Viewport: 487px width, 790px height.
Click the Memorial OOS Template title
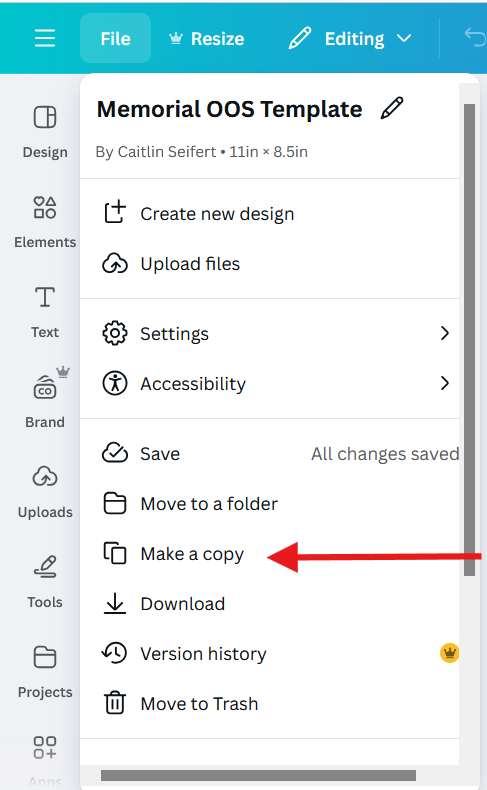pyautogui.click(x=230, y=109)
